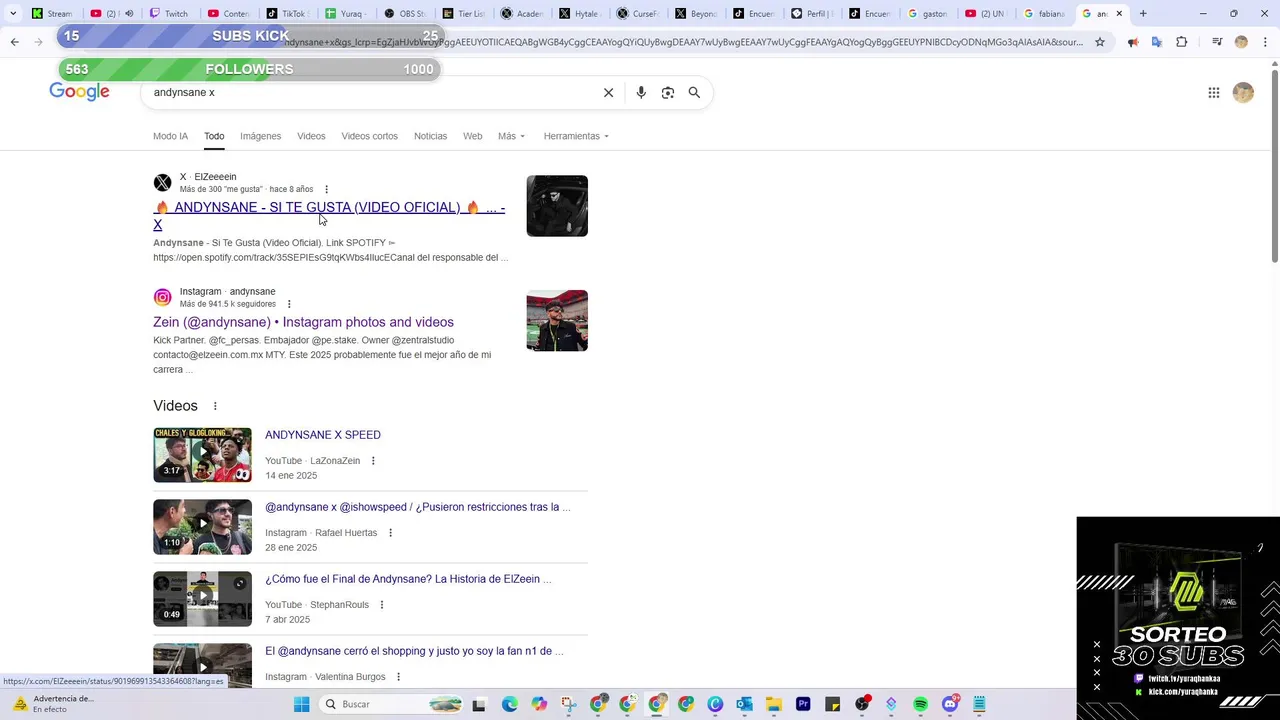Select the Noticias search tab
The image size is (1280, 720).
430,136
